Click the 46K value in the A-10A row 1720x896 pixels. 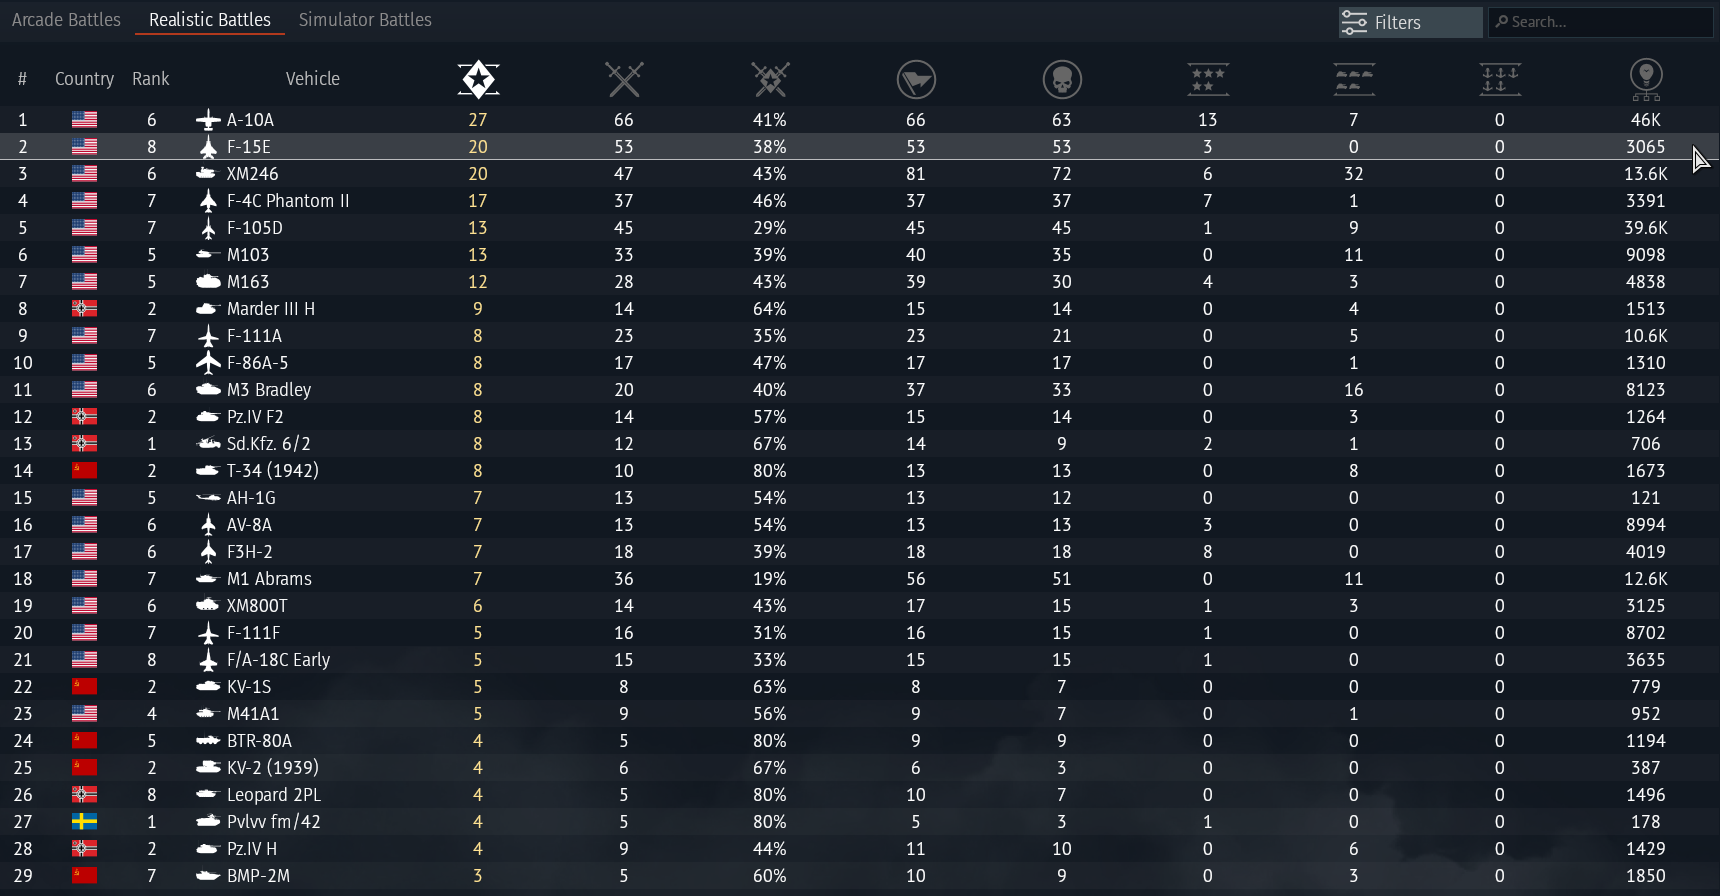1646,119
